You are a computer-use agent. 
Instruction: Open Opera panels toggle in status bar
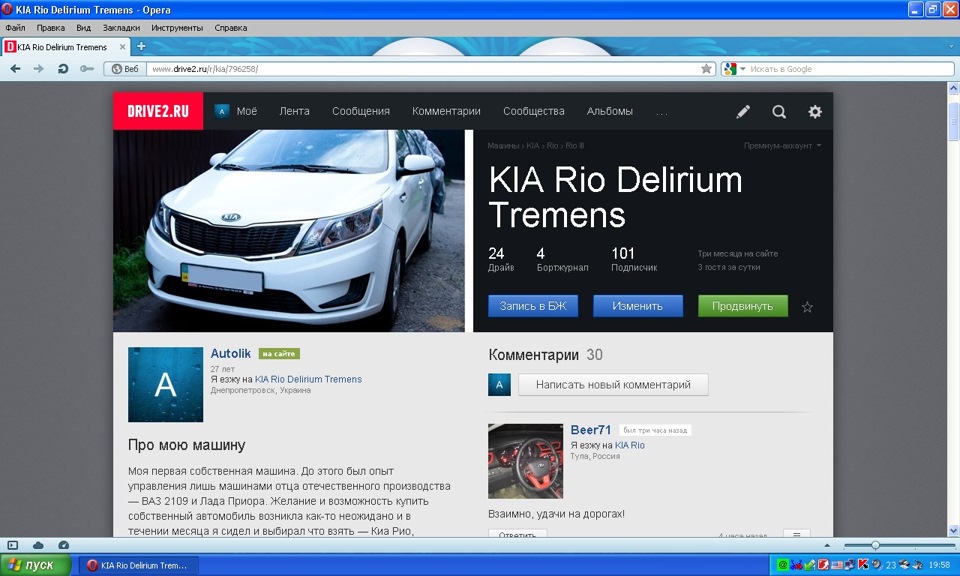[x=12, y=545]
